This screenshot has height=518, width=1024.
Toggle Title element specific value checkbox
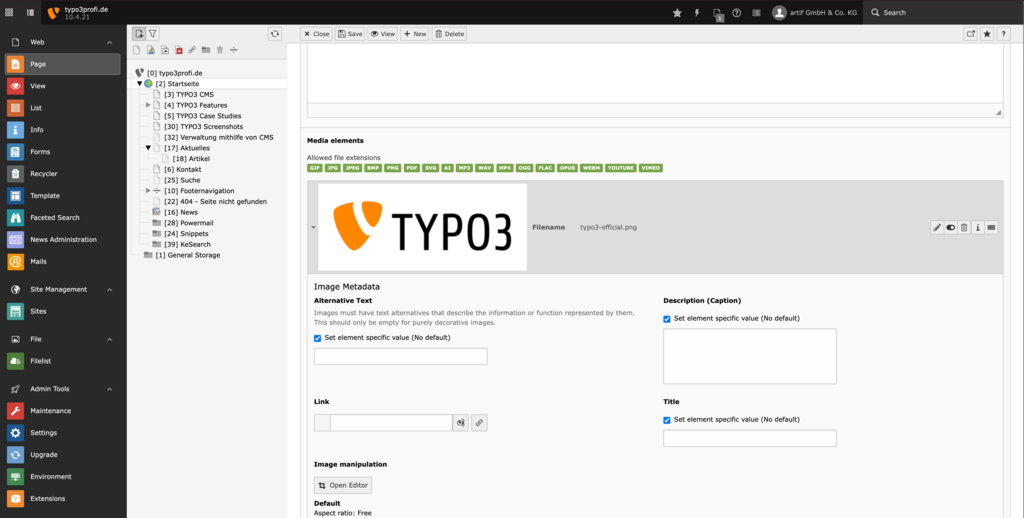667,420
